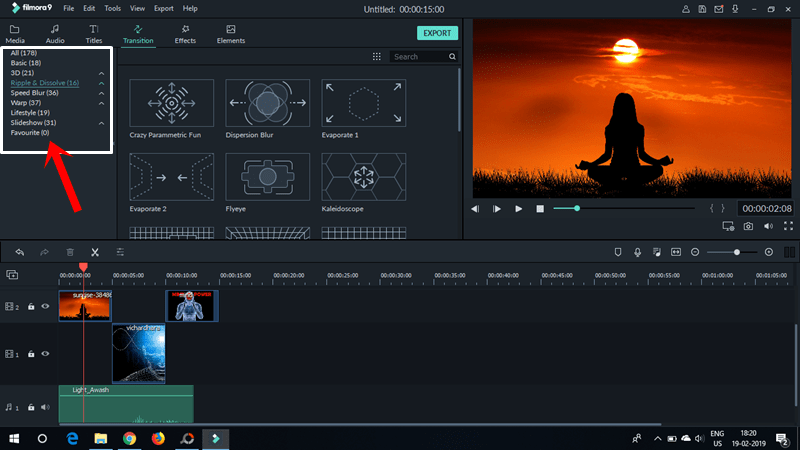Viewport: 800px width, 450px height.
Task: Open user account icon in title bar
Action: [686, 9]
